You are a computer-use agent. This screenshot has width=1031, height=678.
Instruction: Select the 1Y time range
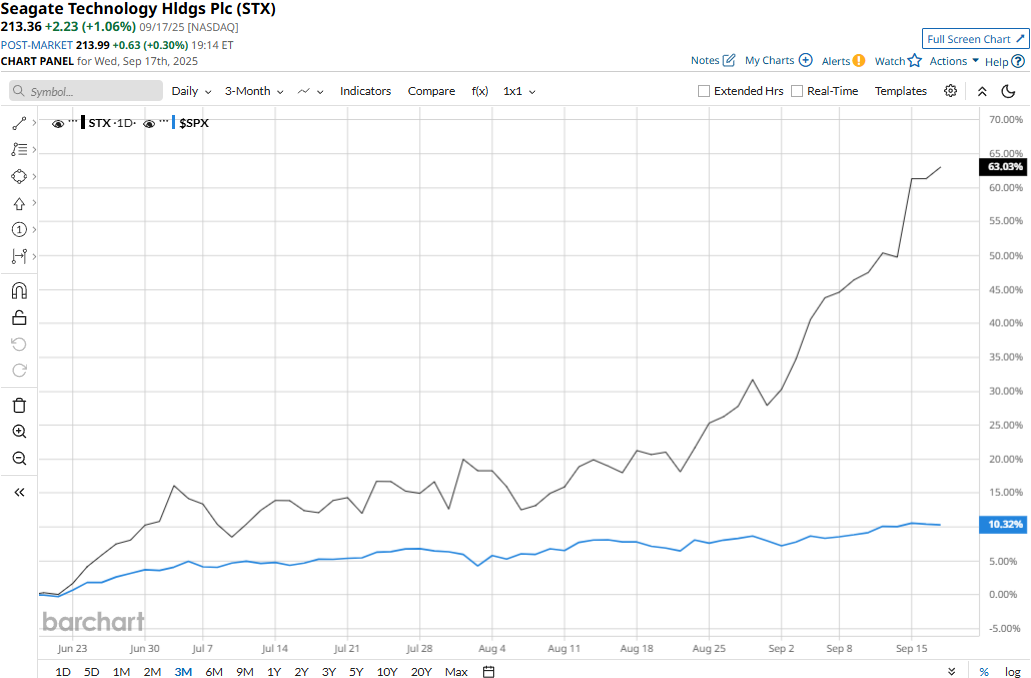274,671
